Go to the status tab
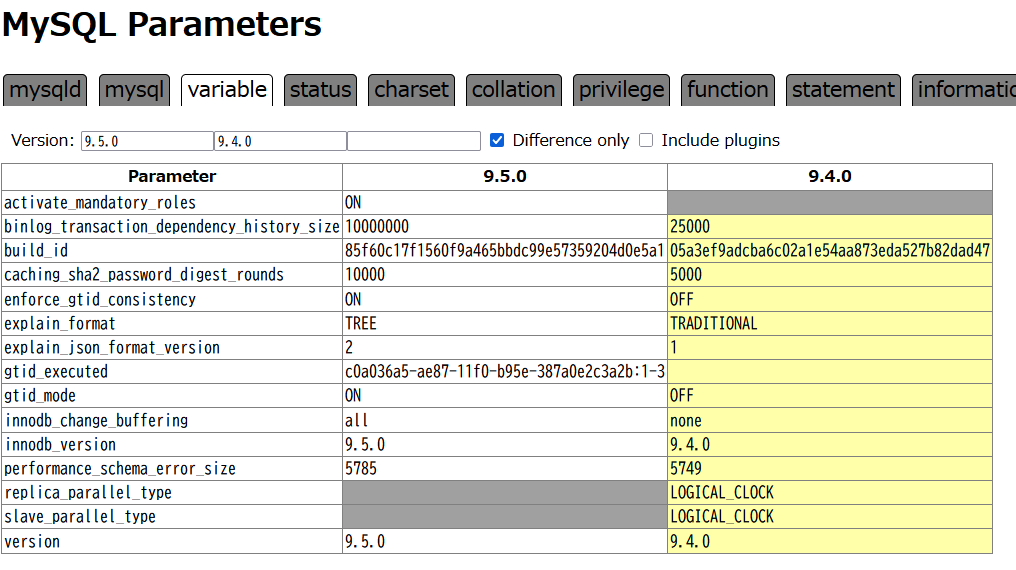The height and width of the screenshot is (570, 1016). click(320, 89)
